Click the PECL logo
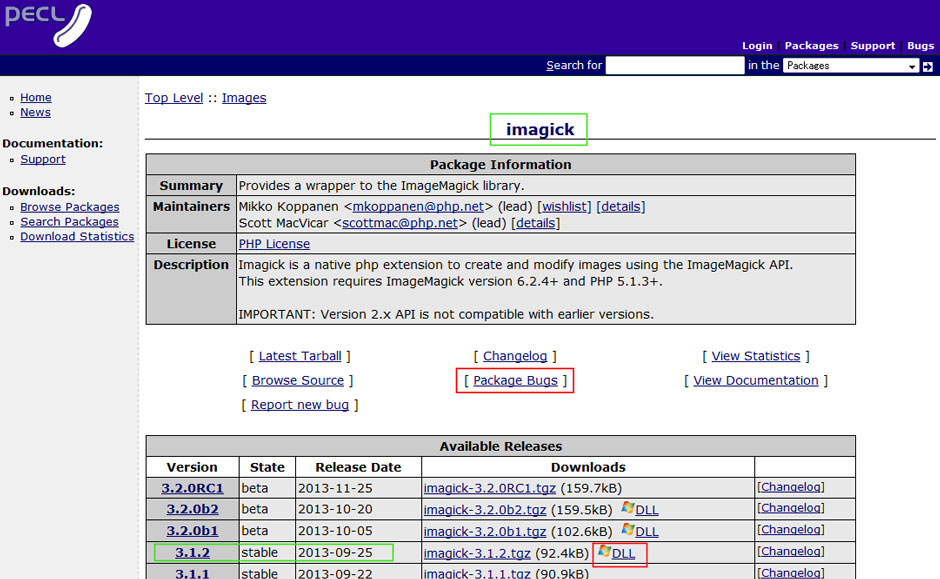The height and width of the screenshot is (579, 940). click(x=49, y=25)
